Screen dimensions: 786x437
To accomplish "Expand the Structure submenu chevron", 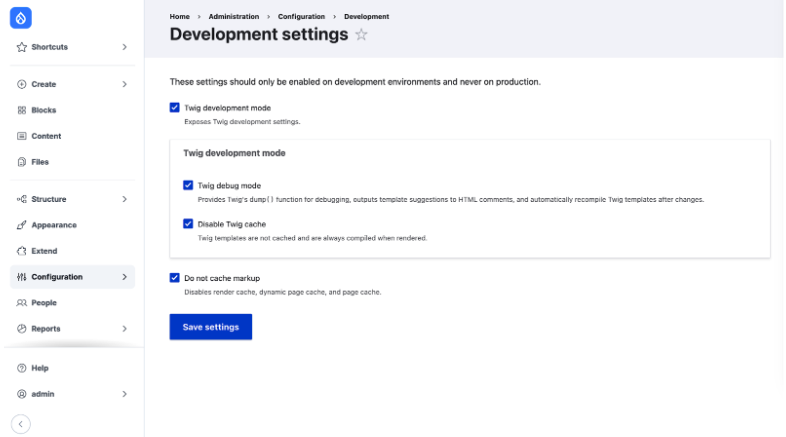I will [x=124, y=199].
